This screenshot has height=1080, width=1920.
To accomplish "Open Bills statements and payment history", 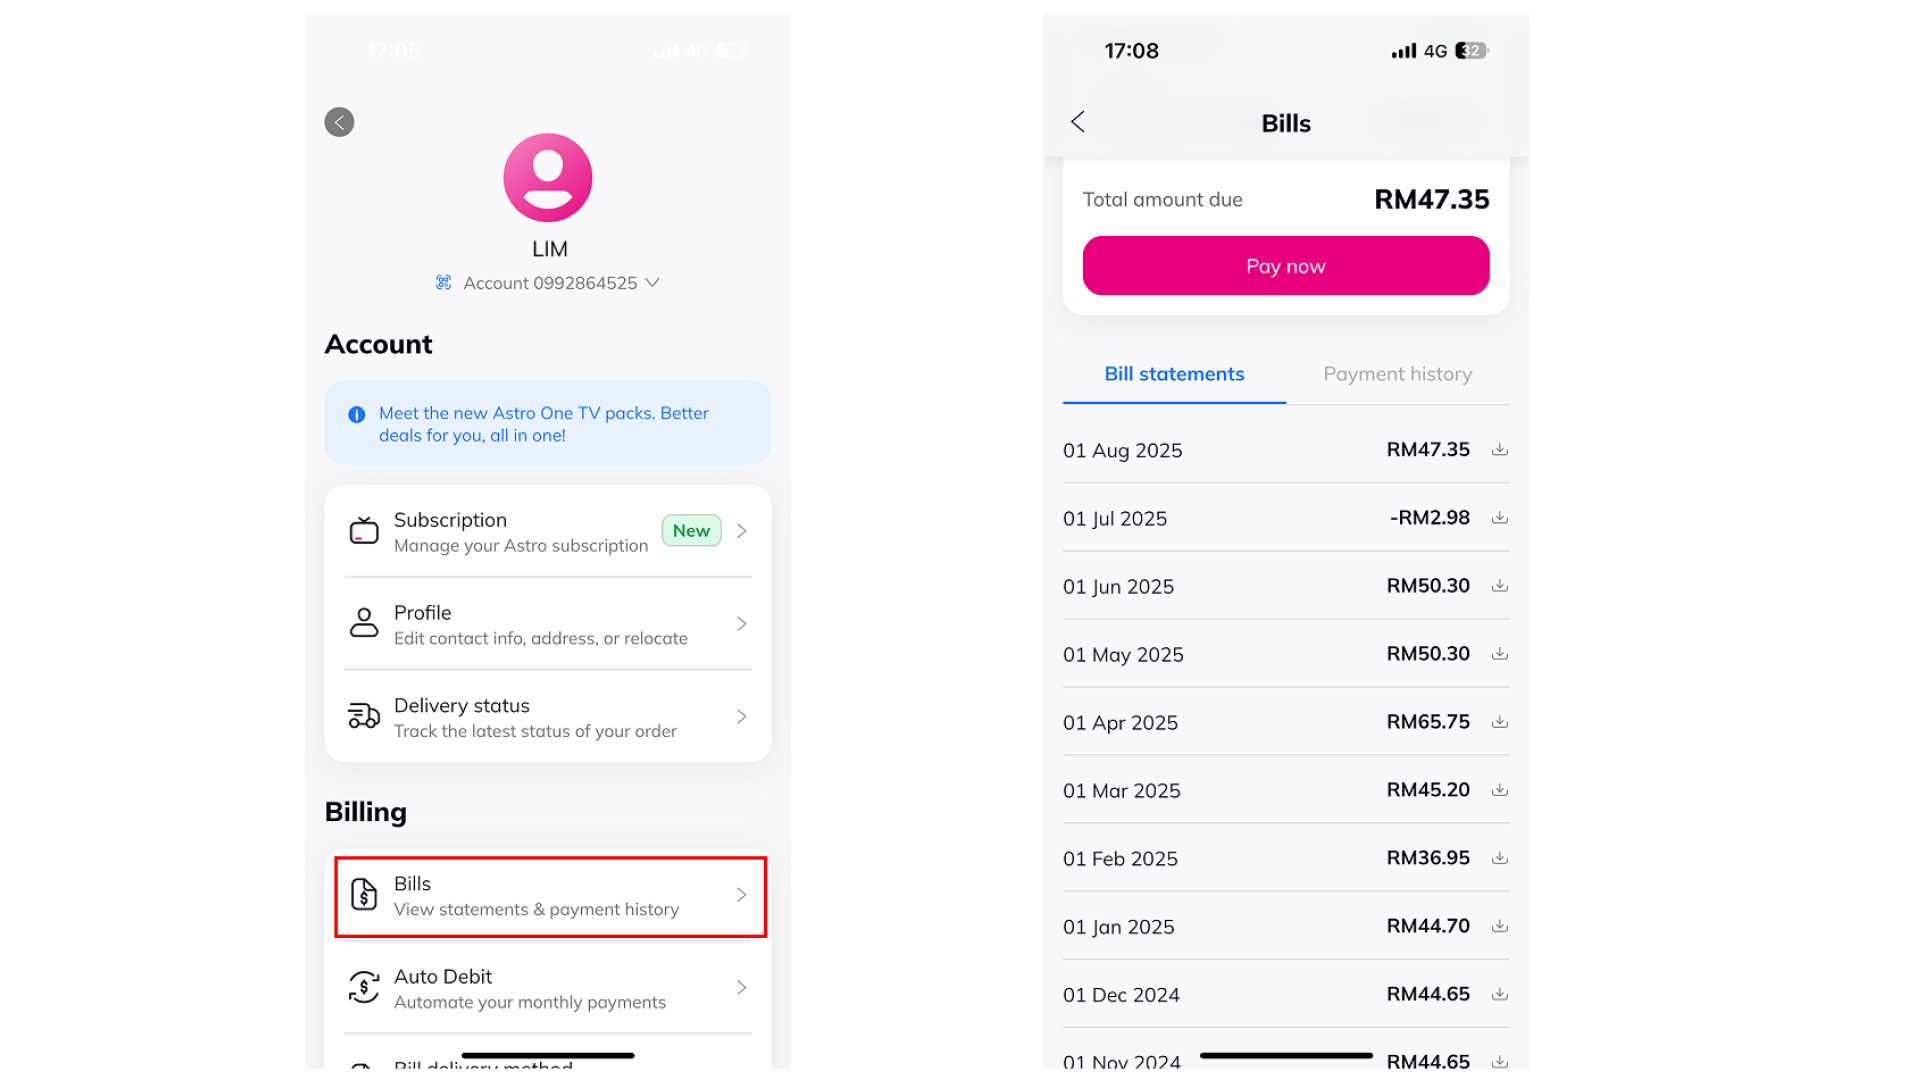I will [x=549, y=896].
